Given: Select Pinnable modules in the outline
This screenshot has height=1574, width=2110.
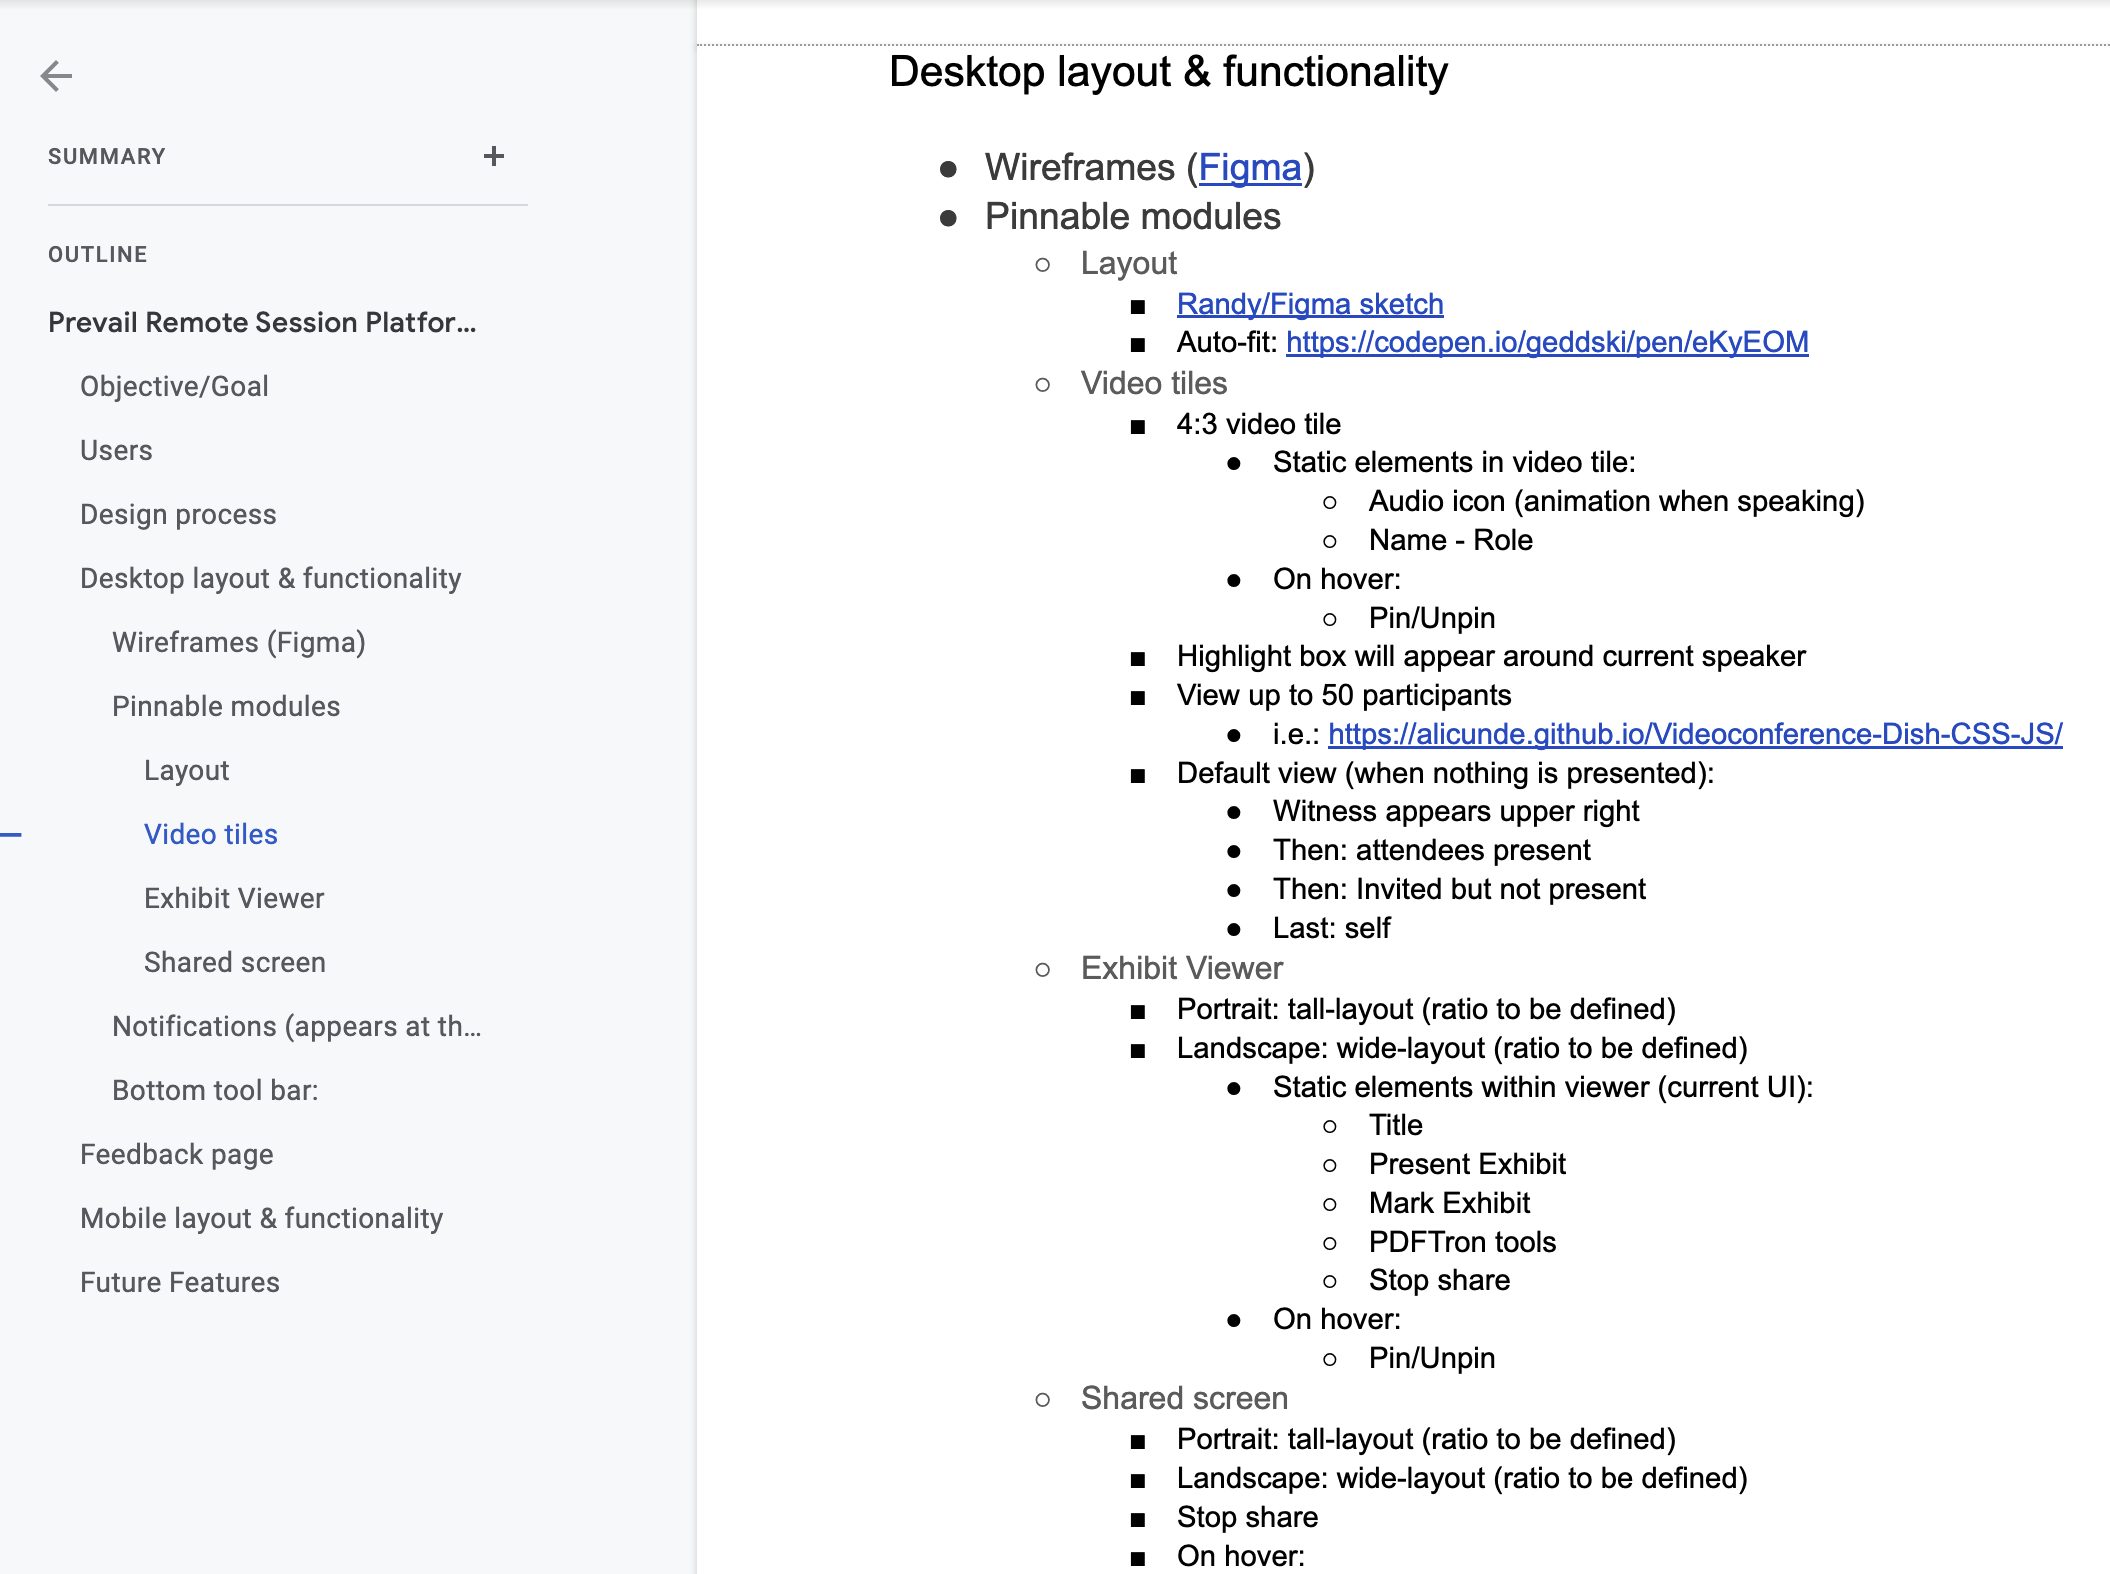Looking at the screenshot, I should 226,706.
